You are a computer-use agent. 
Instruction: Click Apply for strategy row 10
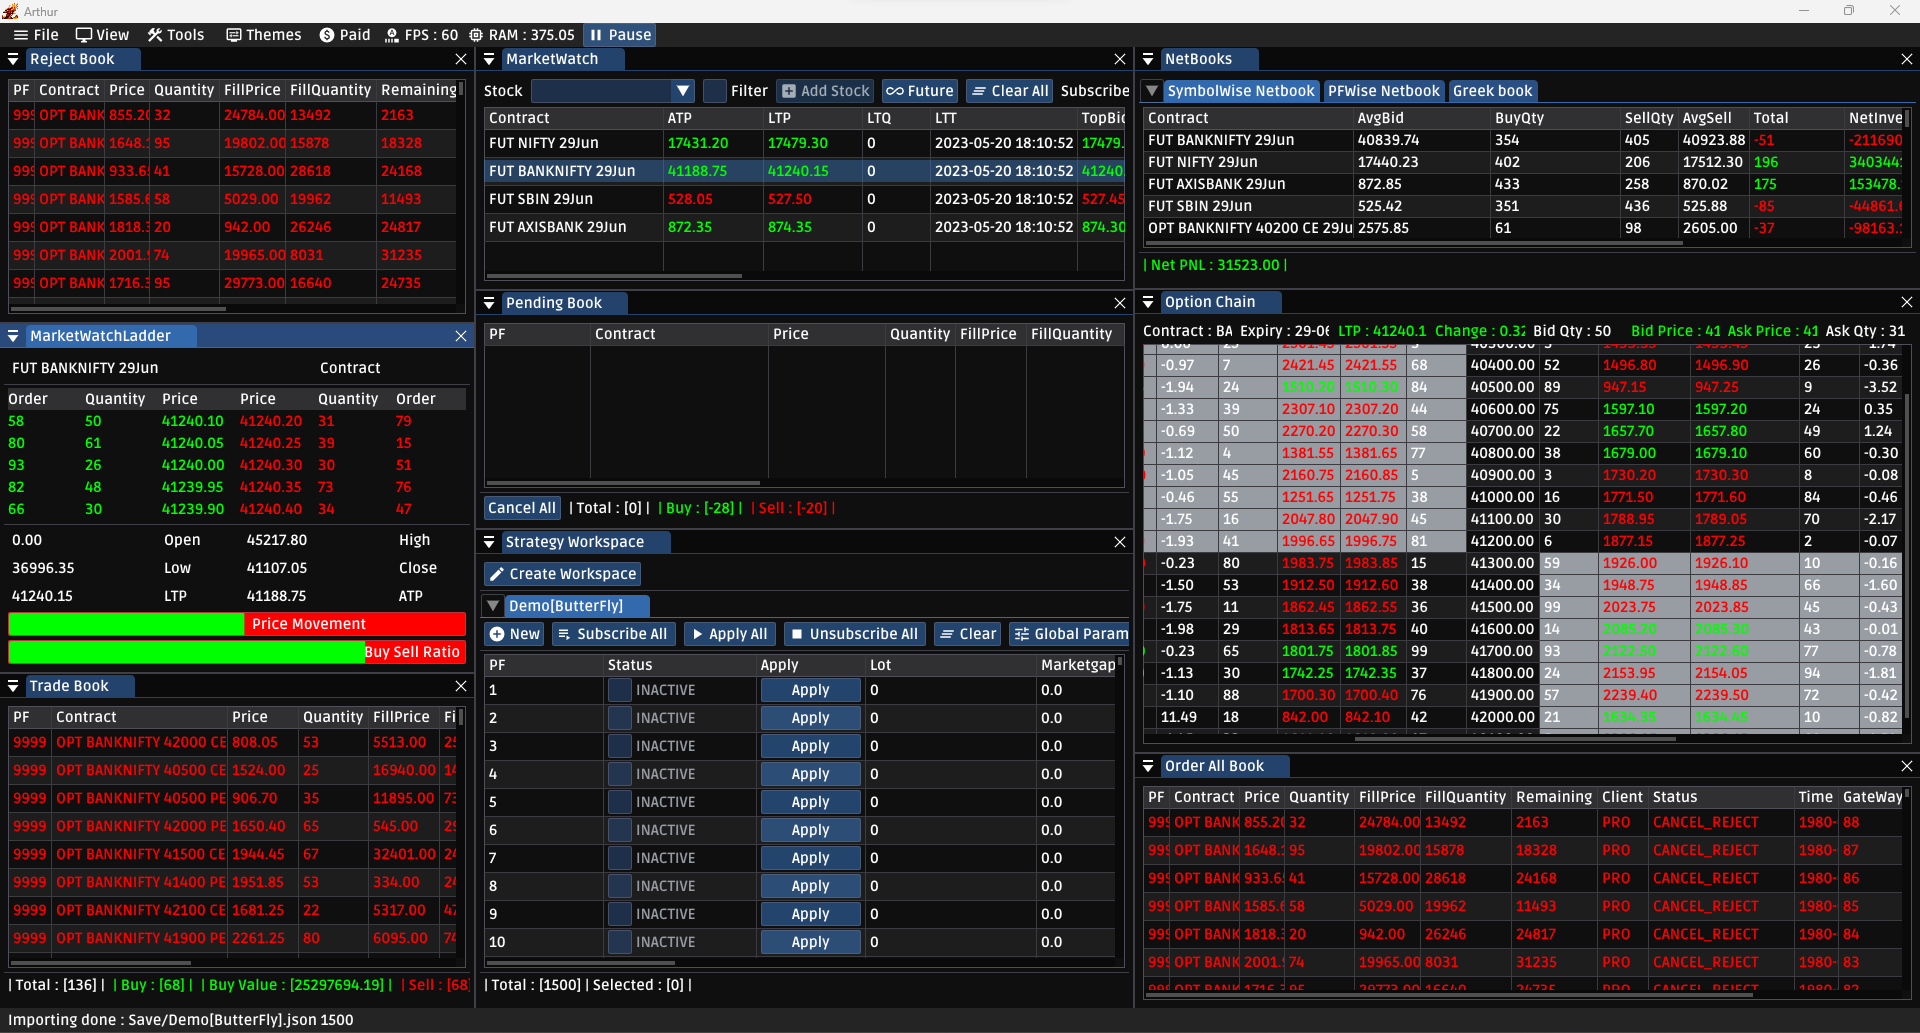[810, 942]
